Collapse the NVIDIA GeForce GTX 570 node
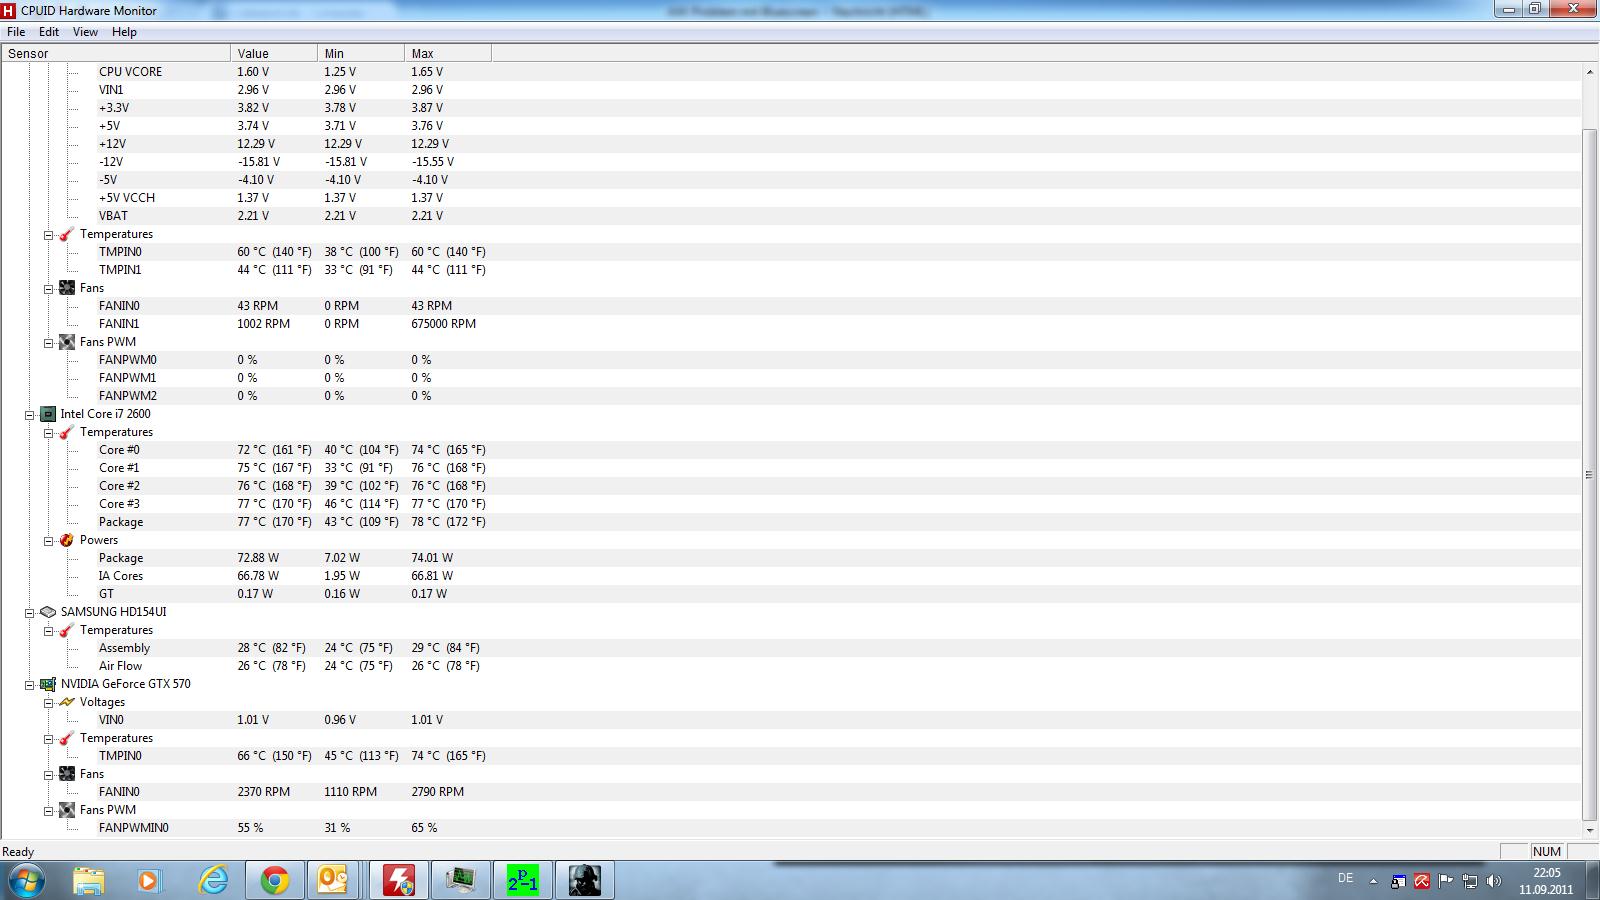The width and height of the screenshot is (1600, 900). click(29, 684)
